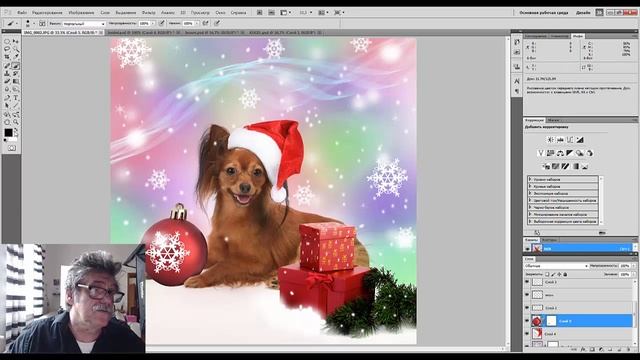The image size is (640, 360).
Task: Add a Hue/Saturation adjustment
Action: 550,153
